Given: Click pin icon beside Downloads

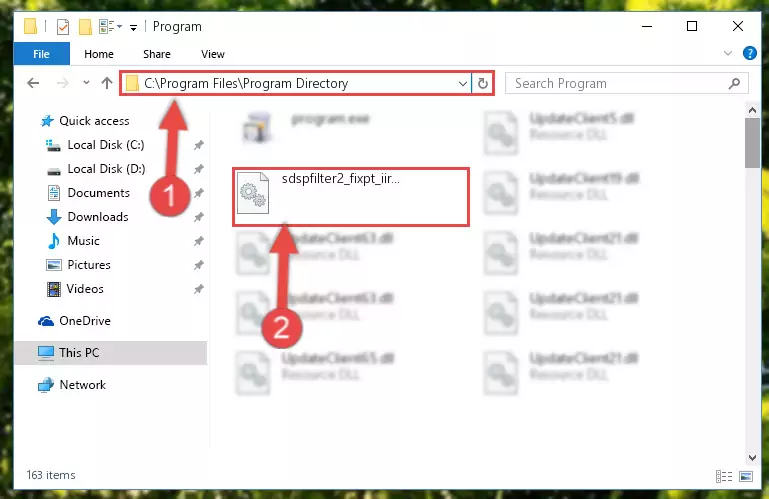Looking at the screenshot, I should point(198,217).
